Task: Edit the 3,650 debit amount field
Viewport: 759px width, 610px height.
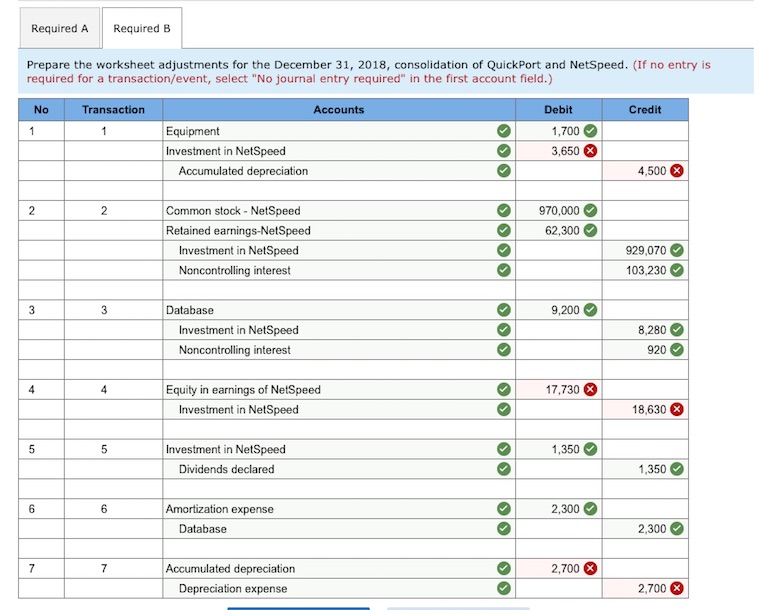Action: pos(559,151)
